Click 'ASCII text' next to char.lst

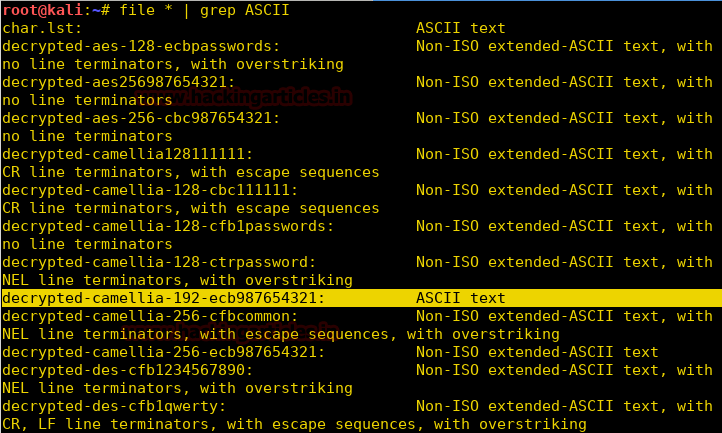click(x=460, y=27)
